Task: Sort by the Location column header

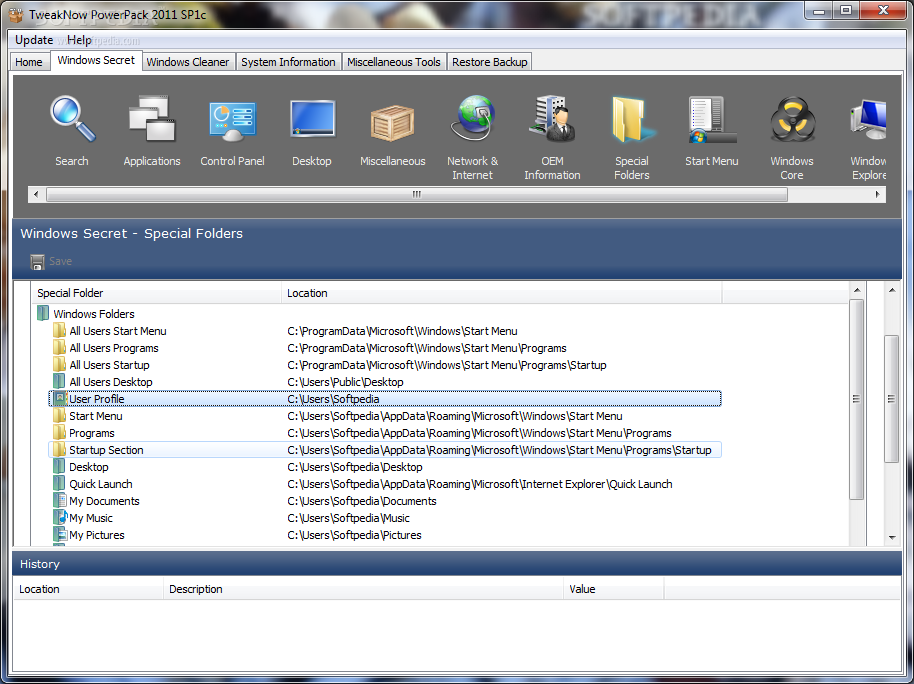Action: [502, 293]
